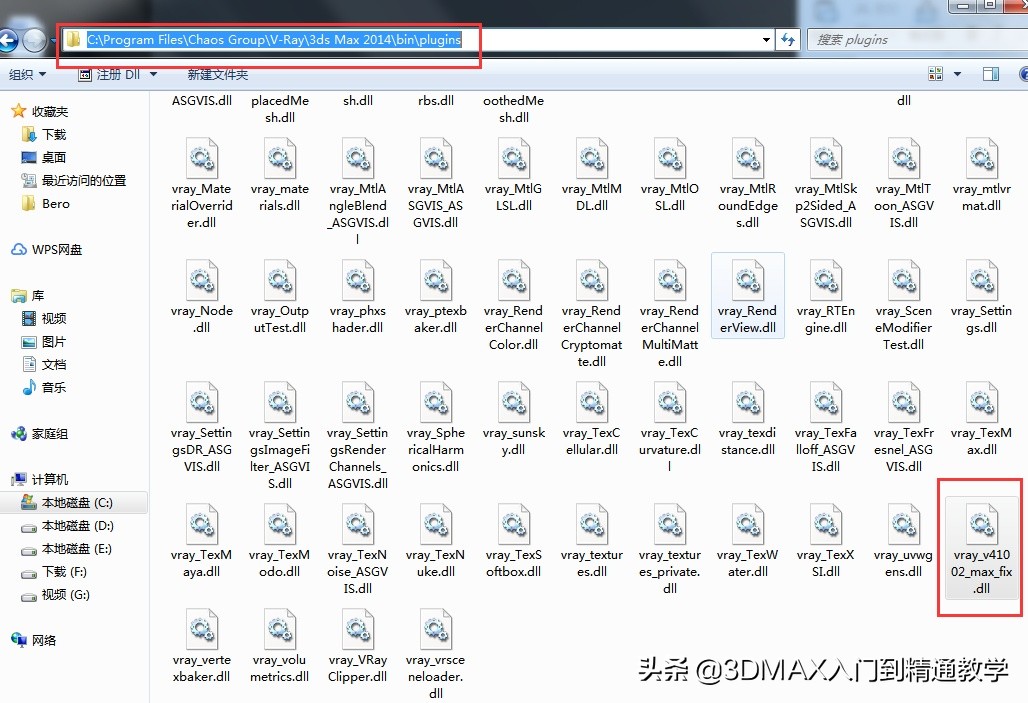Select the vray_v41002_max_fix.dll file
Image resolution: width=1028 pixels, height=703 pixels.
coord(982,527)
